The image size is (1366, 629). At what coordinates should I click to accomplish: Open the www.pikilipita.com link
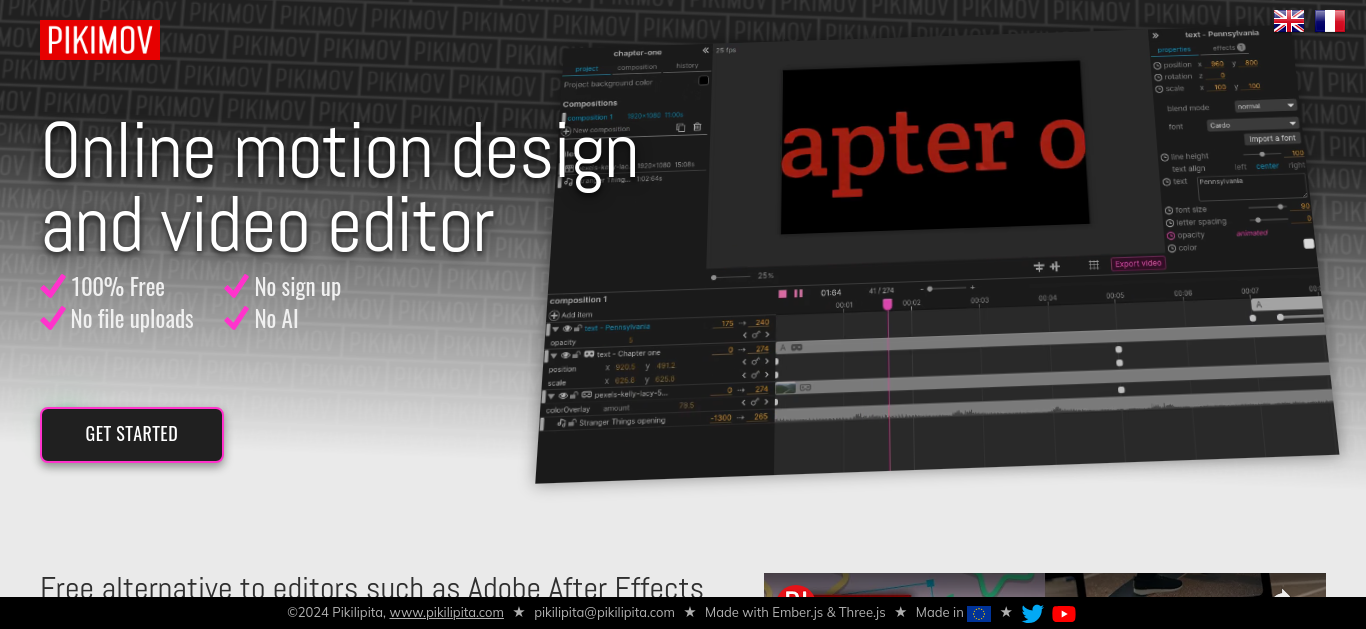pyautogui.click(x=447, y=613)
